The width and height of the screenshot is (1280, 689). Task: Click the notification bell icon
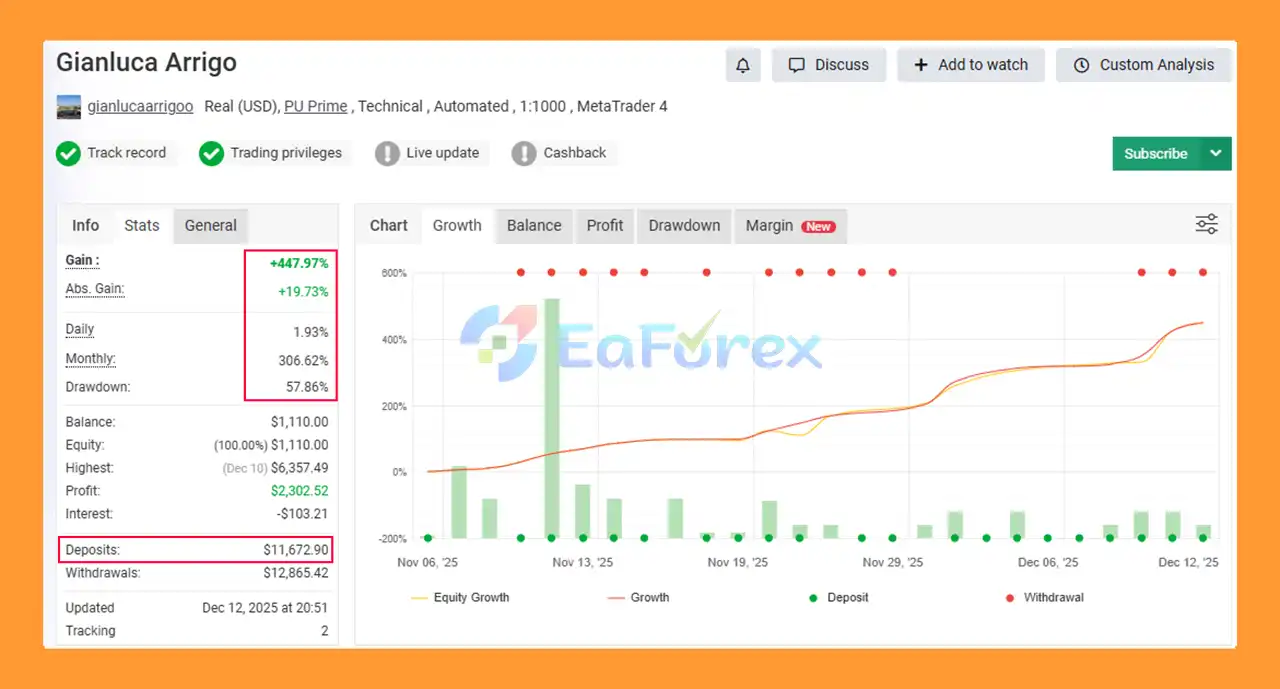[x=743, y=65]
